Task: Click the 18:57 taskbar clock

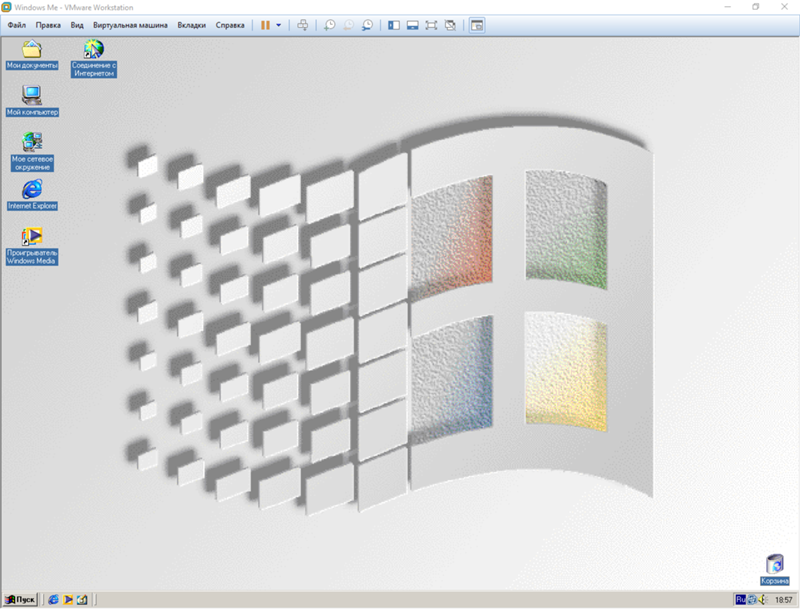Action: click(784, 600)
